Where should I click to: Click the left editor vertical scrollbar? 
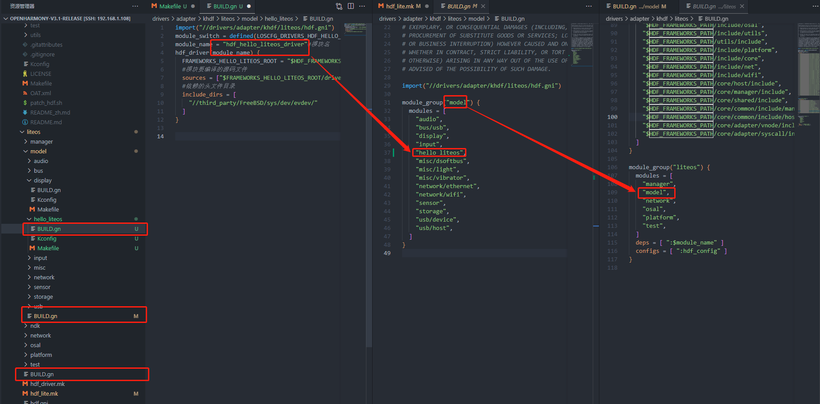pos(369,183)
